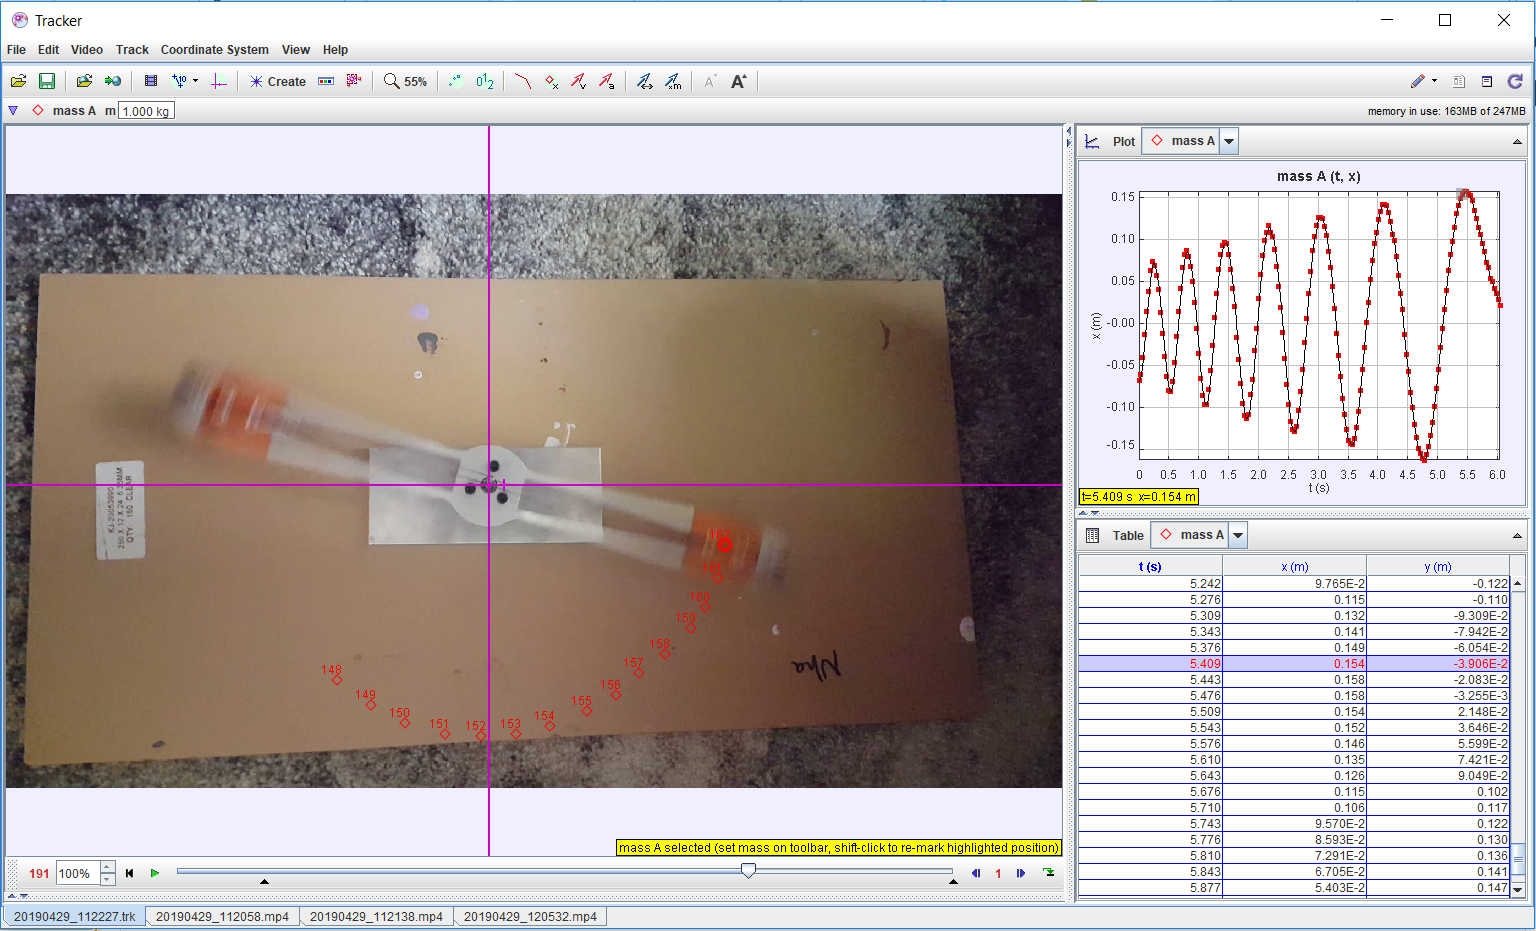Open the Video menu

pos(87,50)
